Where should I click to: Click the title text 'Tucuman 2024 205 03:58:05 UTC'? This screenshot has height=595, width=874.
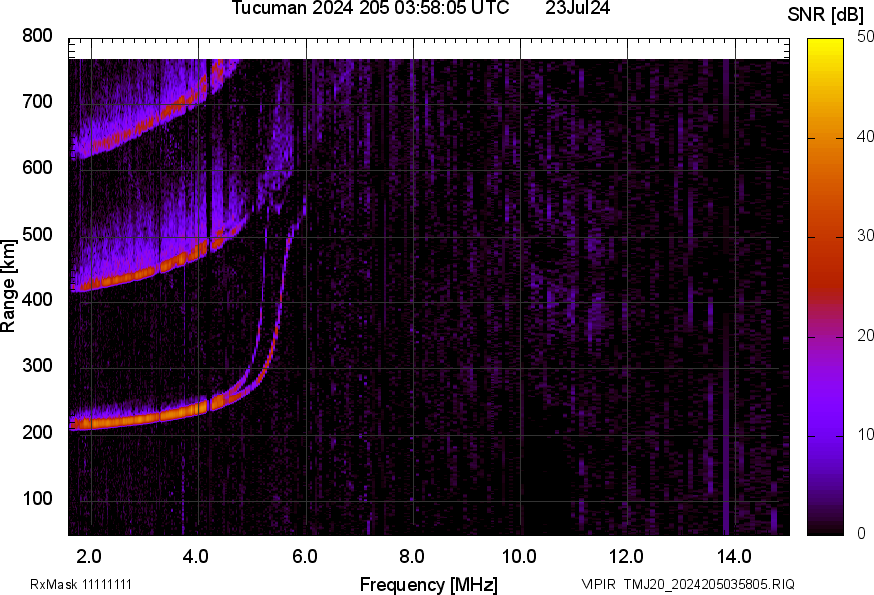pos(370,8)
